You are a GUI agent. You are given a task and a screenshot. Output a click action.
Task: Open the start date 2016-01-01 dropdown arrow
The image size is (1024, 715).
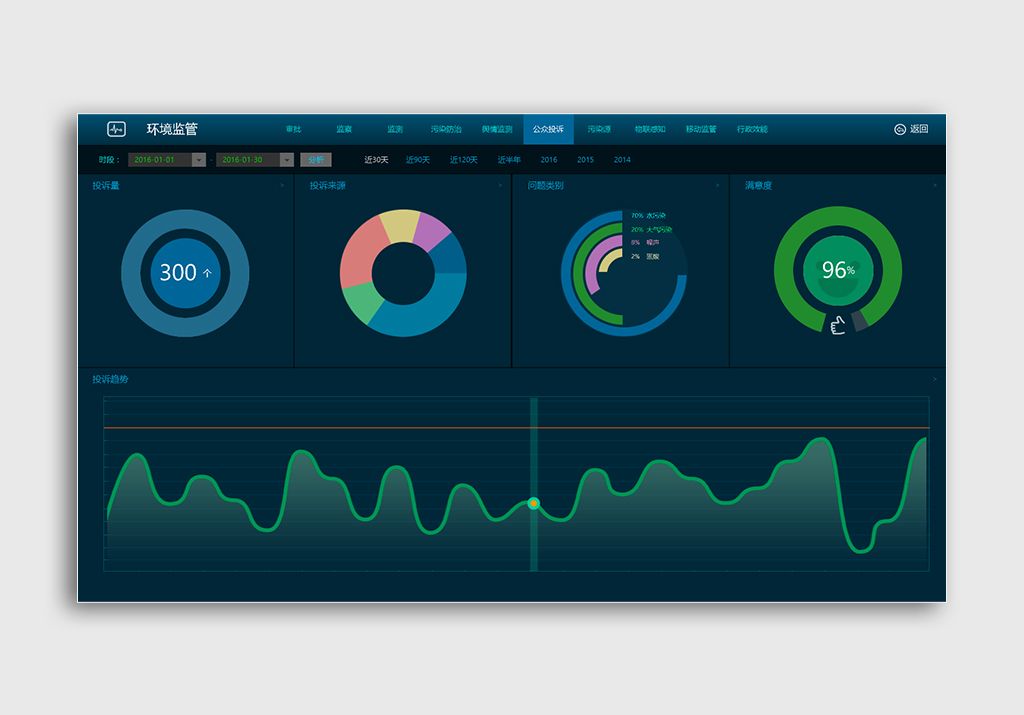tap(199, 160)
